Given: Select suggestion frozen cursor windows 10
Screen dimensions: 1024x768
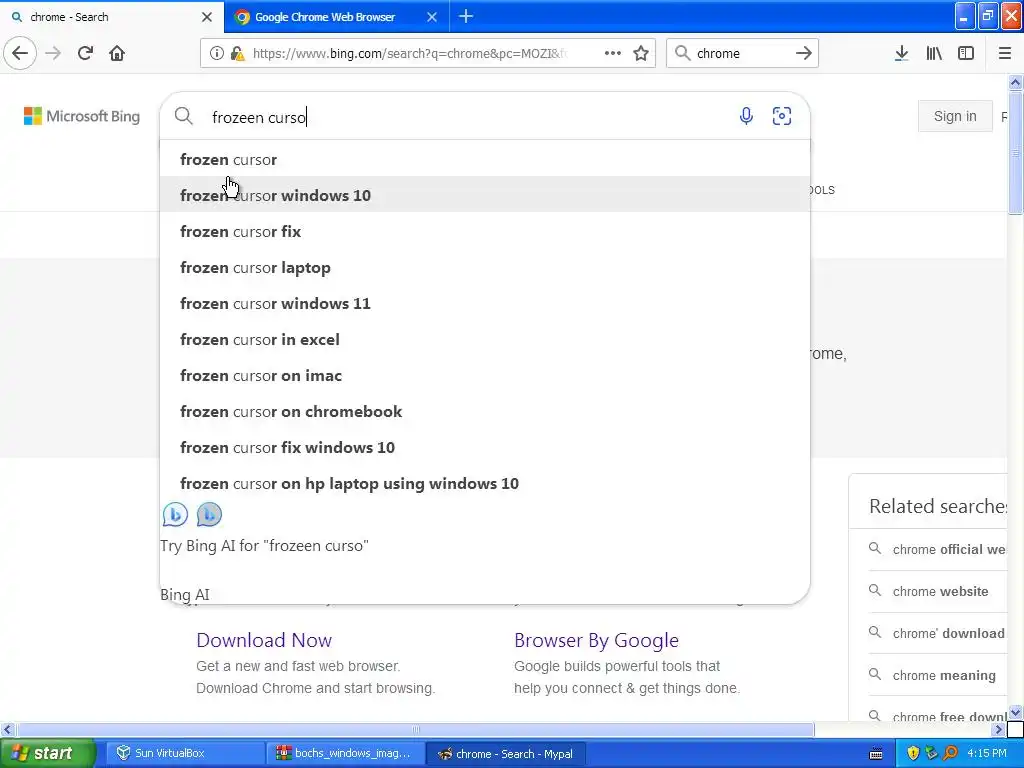Looking at the screenshot, I should (x=485, y=195).
